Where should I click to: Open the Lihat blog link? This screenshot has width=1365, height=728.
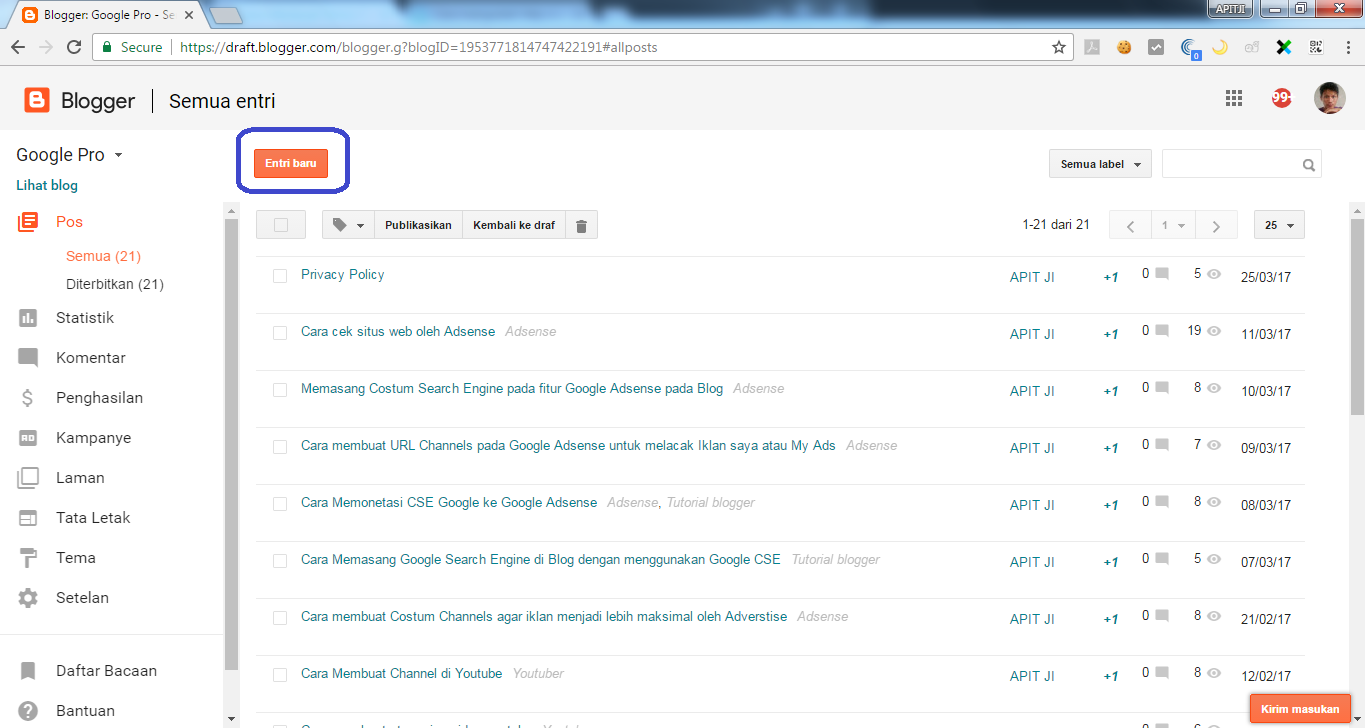point(46,184)
